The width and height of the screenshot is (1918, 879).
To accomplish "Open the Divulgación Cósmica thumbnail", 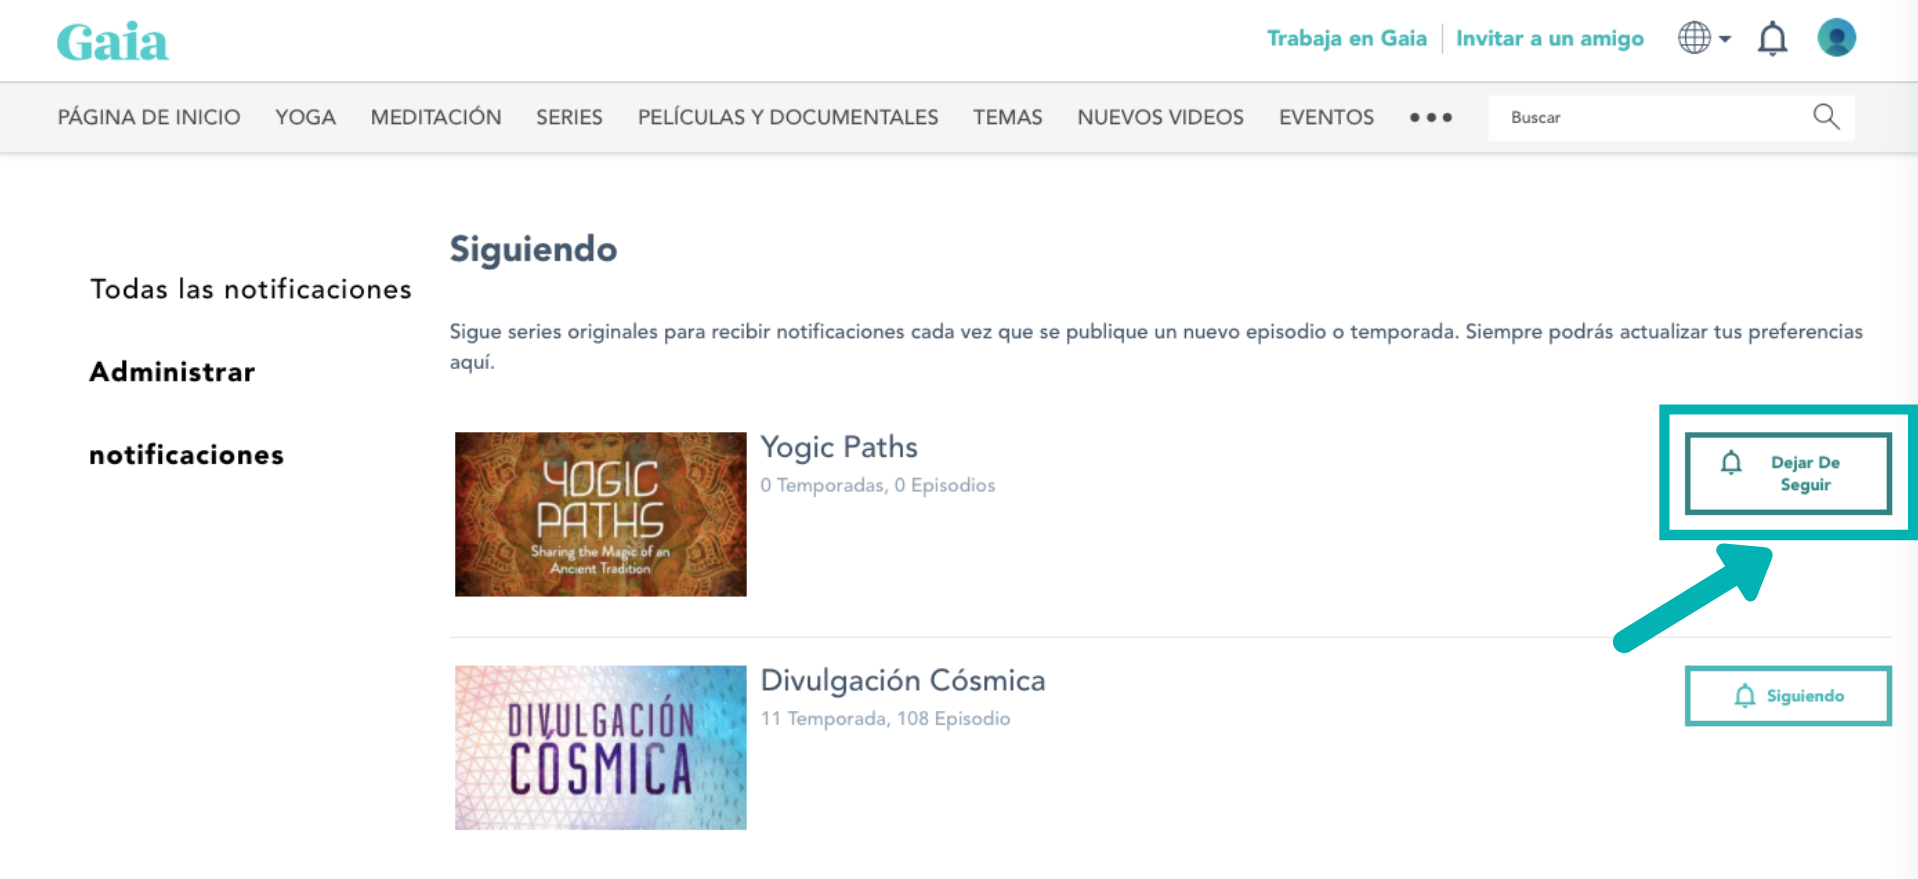I will pos(600,747).
